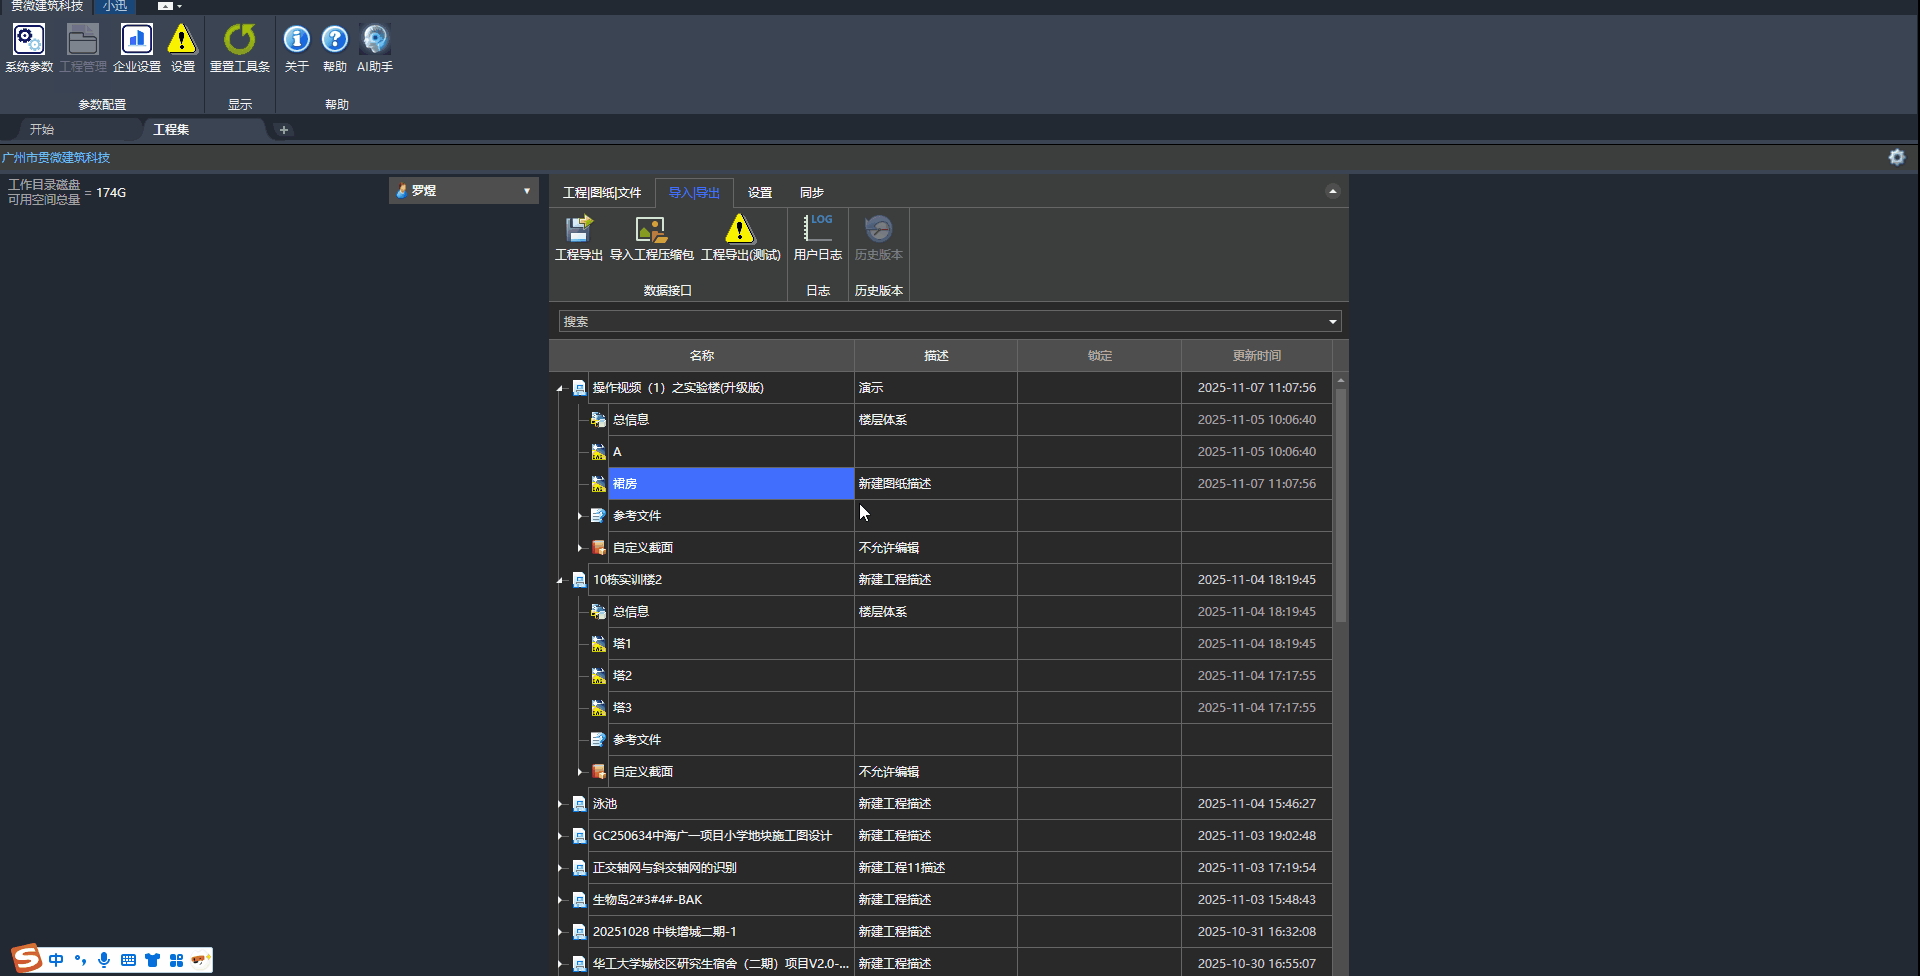Click the 工程导出 project export icon
Image resolution: width=1920 pixels, height=976 pixels.
click(578, 230)
